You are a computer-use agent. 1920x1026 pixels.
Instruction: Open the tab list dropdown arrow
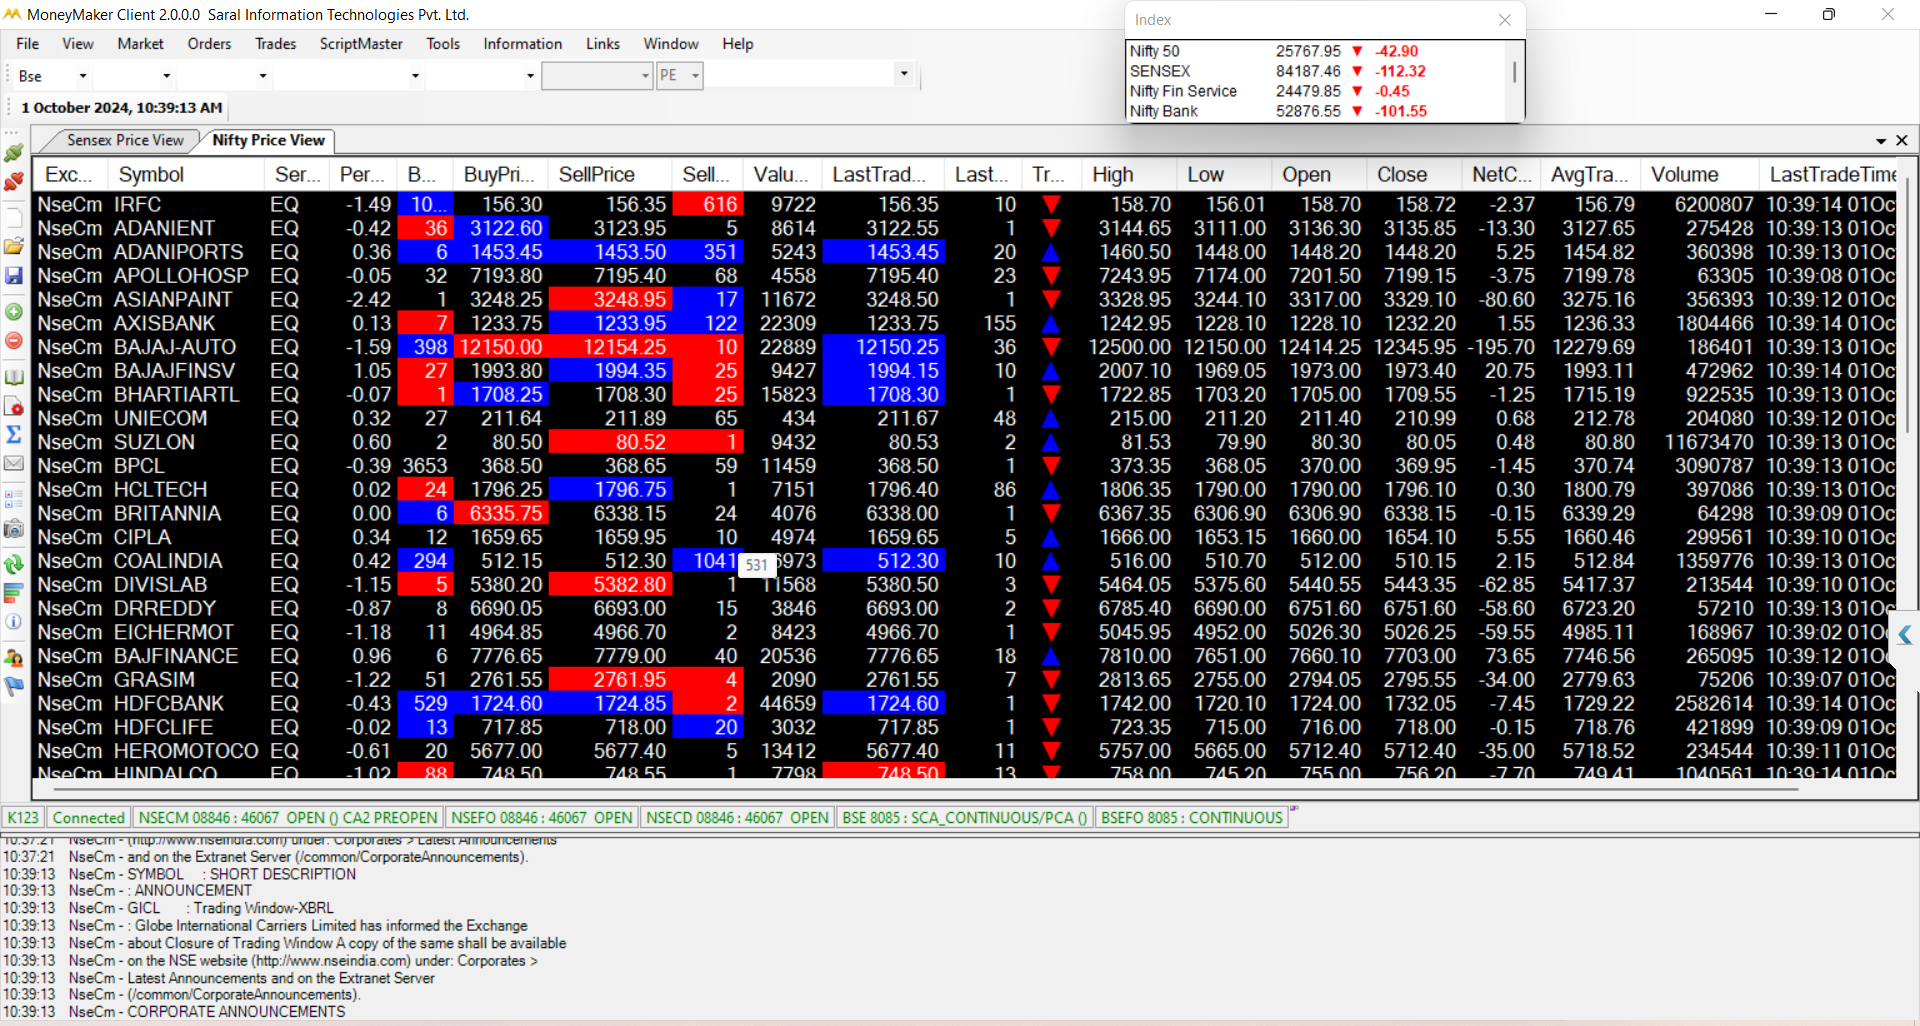click(x=1881, y=141)
